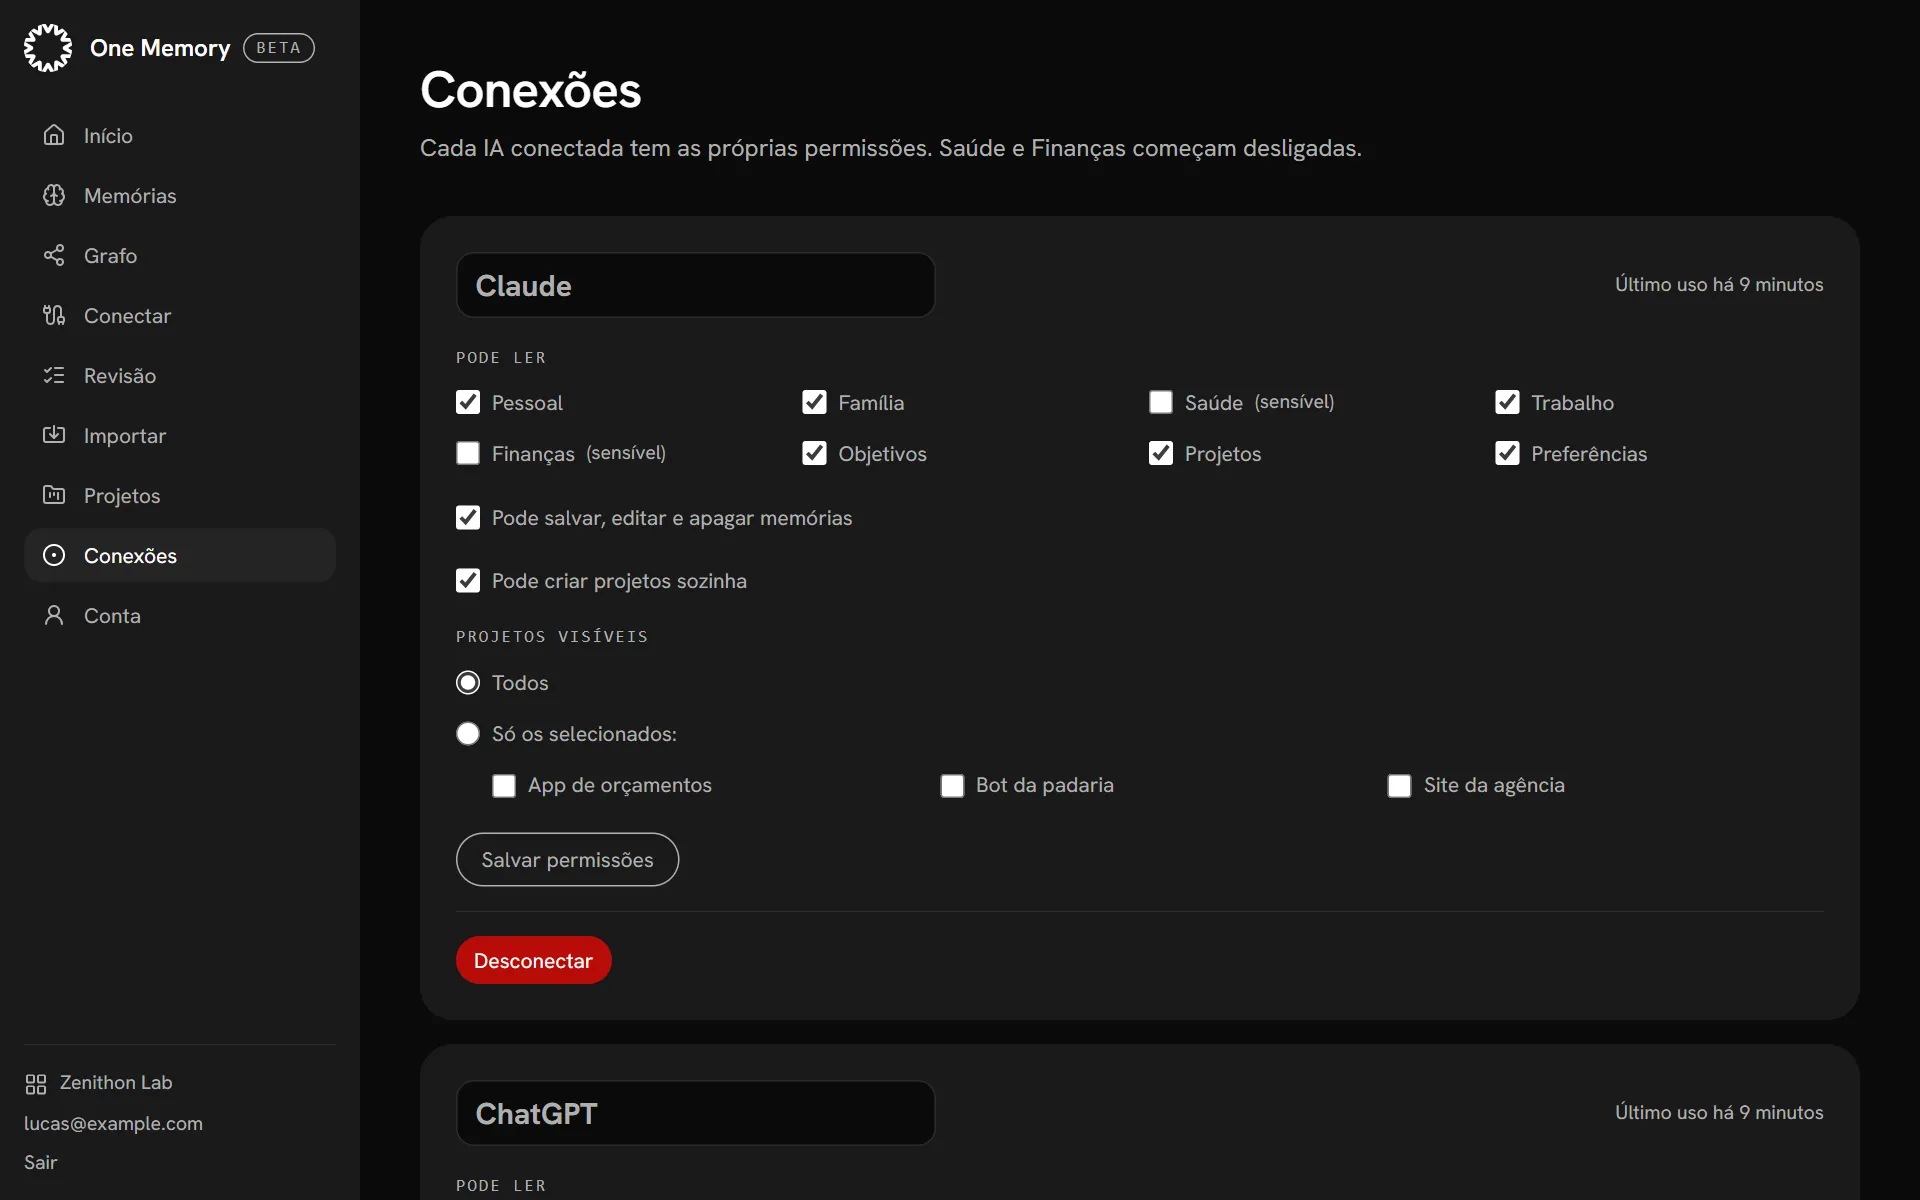The width and height of the screenshot is (1920, 1200).
Task: Open the Início home icon
Action: point(54,135)
